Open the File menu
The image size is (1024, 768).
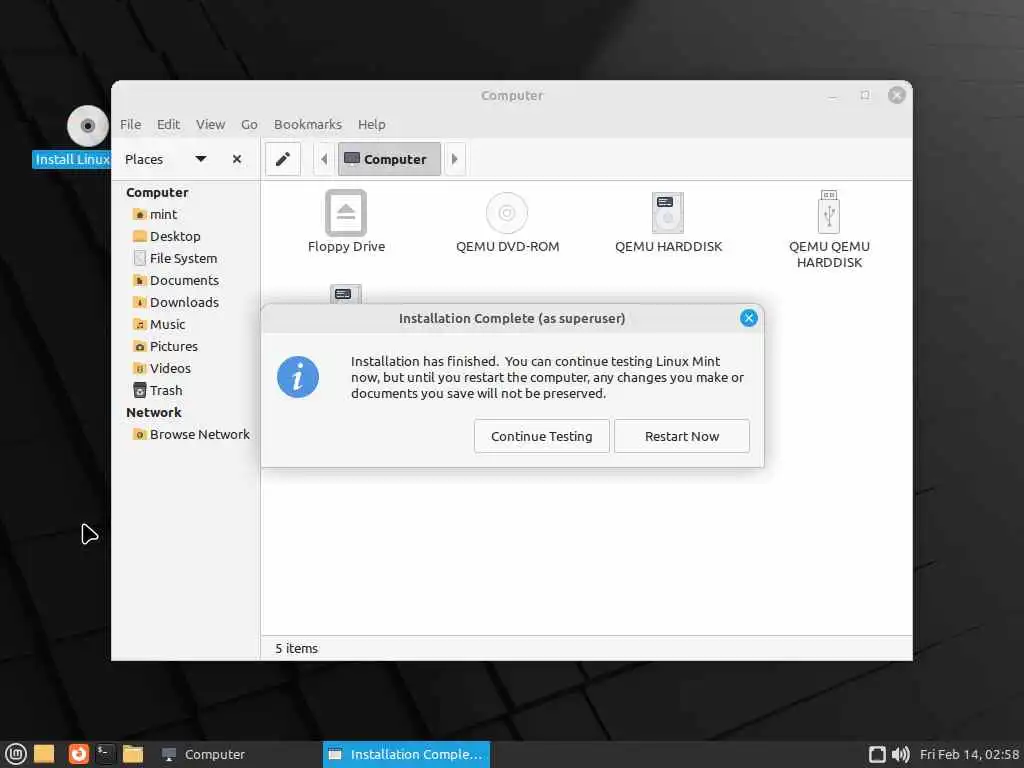pyautogui.click(x=131, y=124)
